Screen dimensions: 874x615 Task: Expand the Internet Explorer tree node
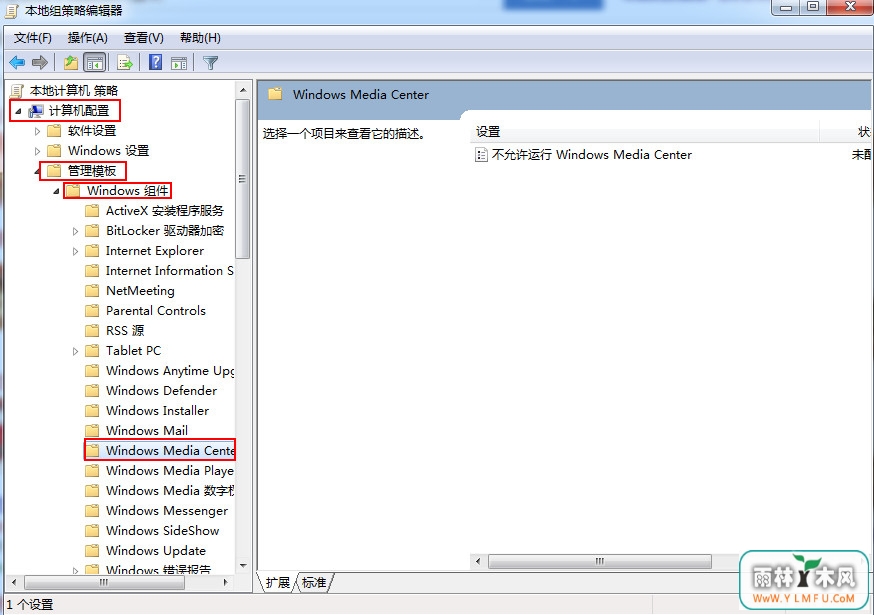[75, 251]
